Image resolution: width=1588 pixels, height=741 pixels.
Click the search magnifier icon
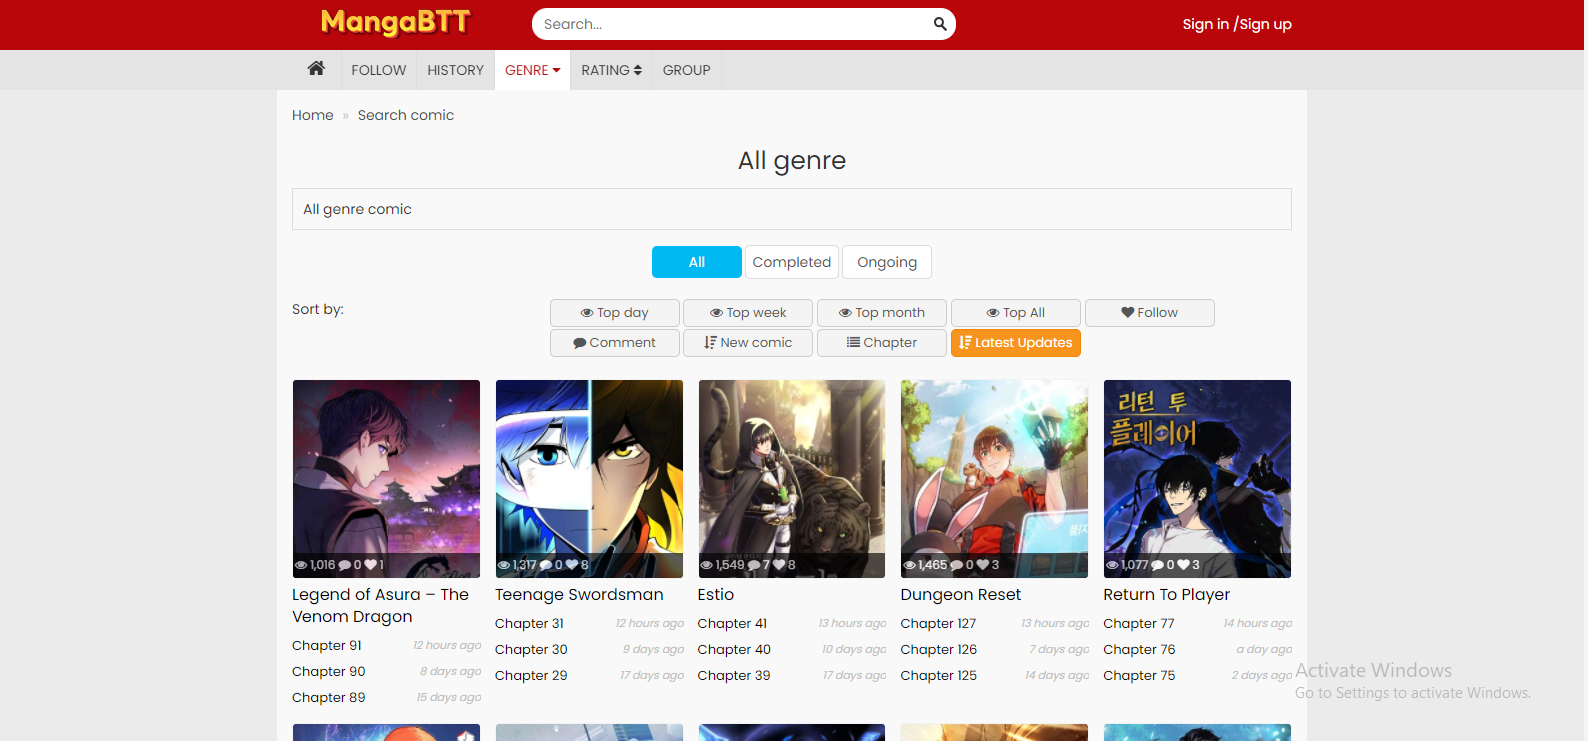point(939,24)
